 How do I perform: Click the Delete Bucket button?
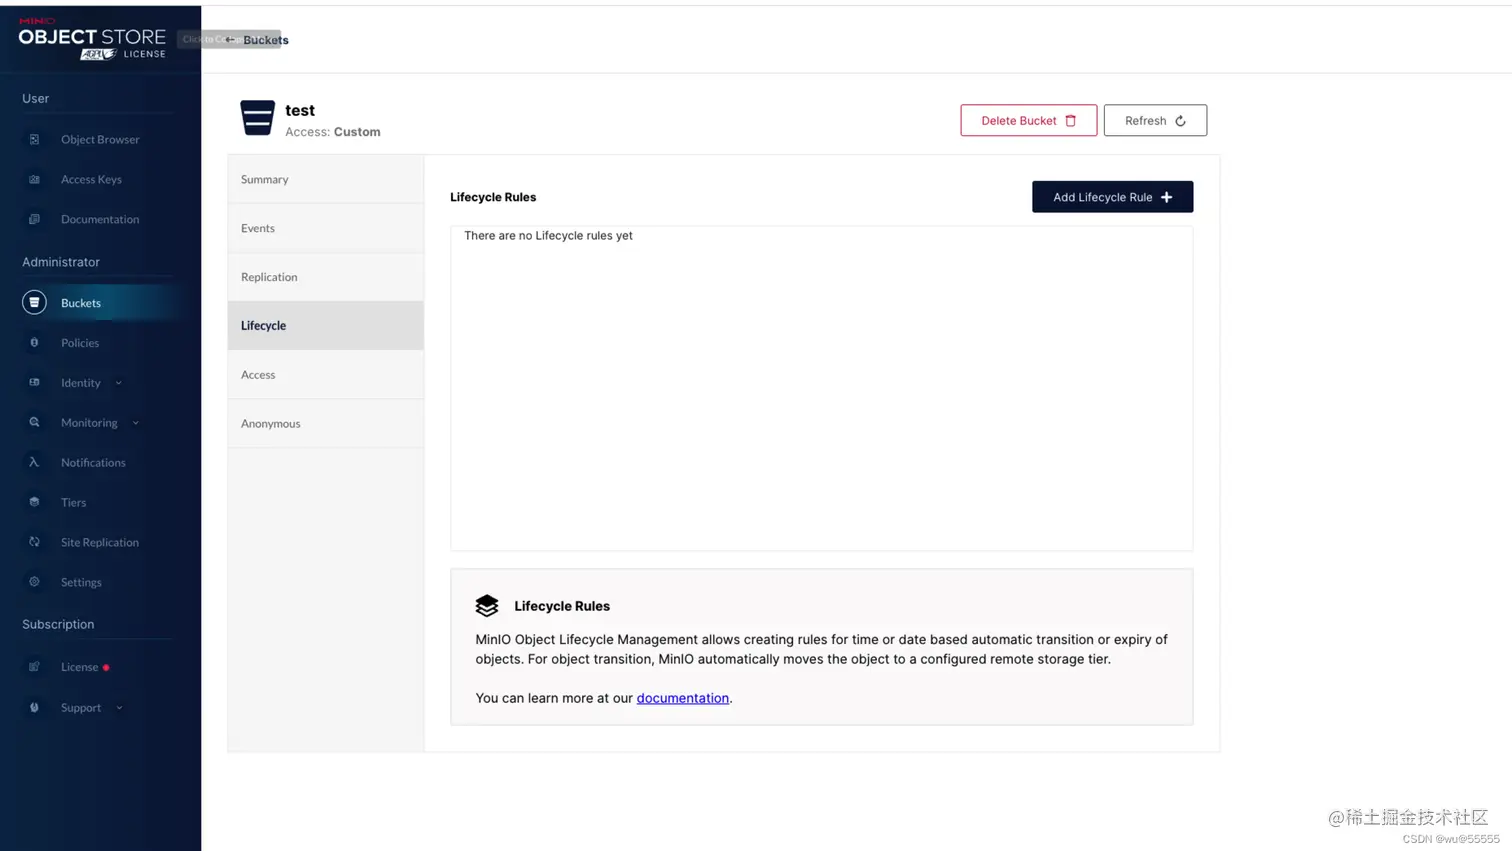pyautogui.click(x=1028, y=120)
